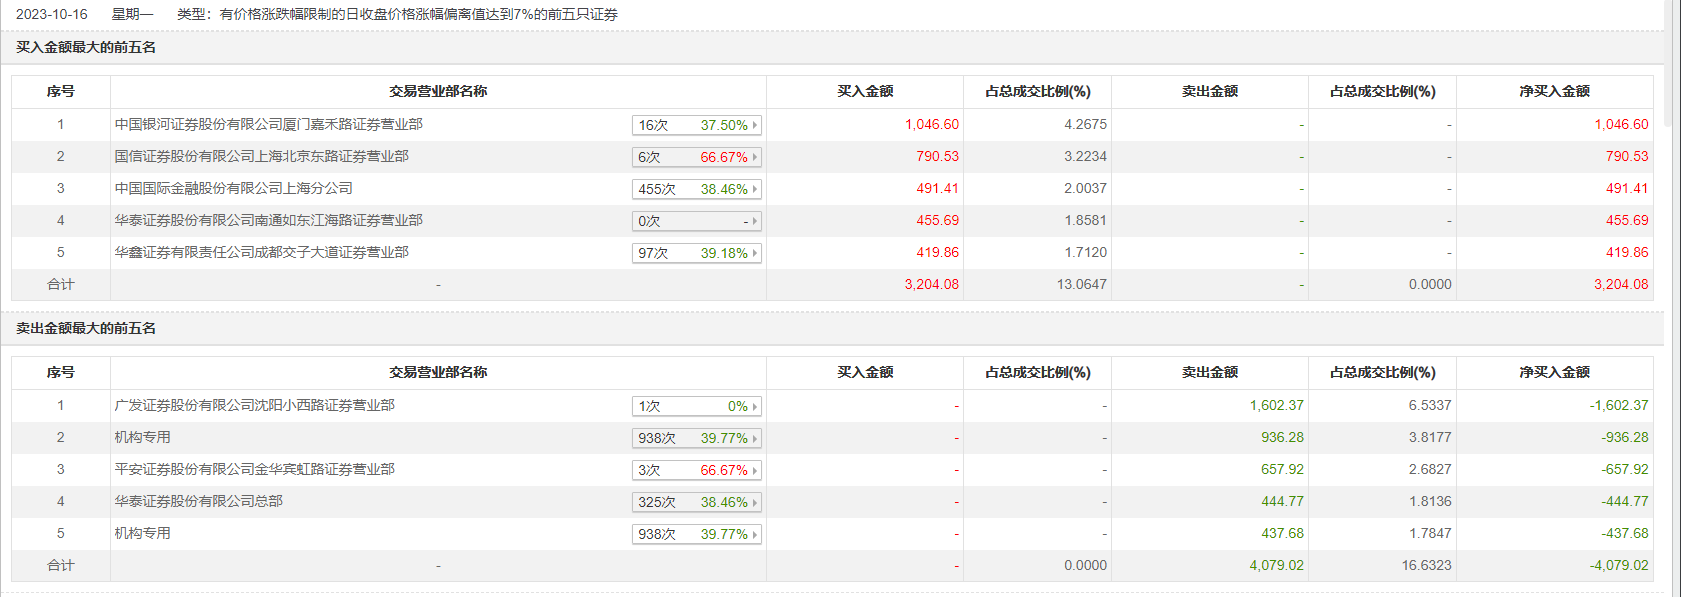Click arrow icon beside 97次 39.18%
Screen dimensions: 1681x597
[755, 253]
